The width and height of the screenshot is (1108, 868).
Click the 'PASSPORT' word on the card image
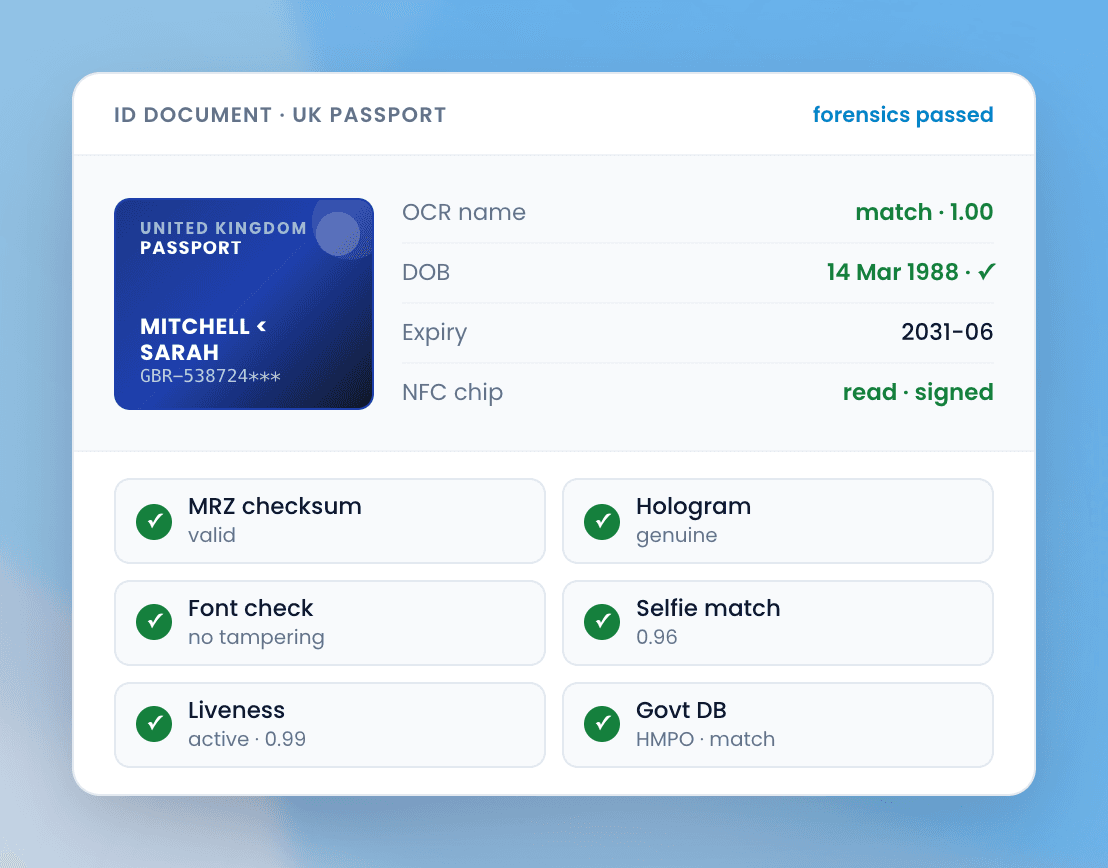[191, 247]
